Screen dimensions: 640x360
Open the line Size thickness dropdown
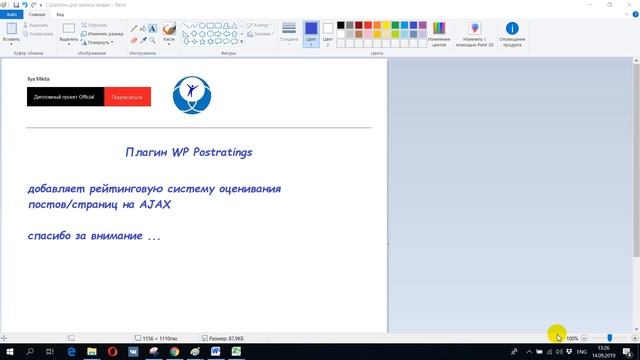click(x=289, y=33)
